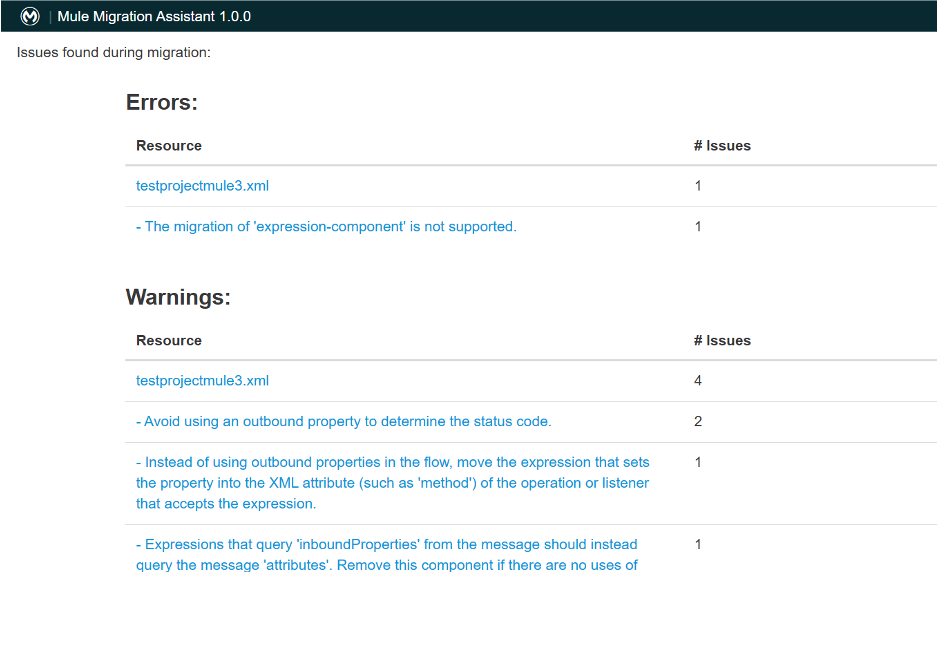938x661 pixels.
Task: Select the Errors section heading
Action: 162,103
